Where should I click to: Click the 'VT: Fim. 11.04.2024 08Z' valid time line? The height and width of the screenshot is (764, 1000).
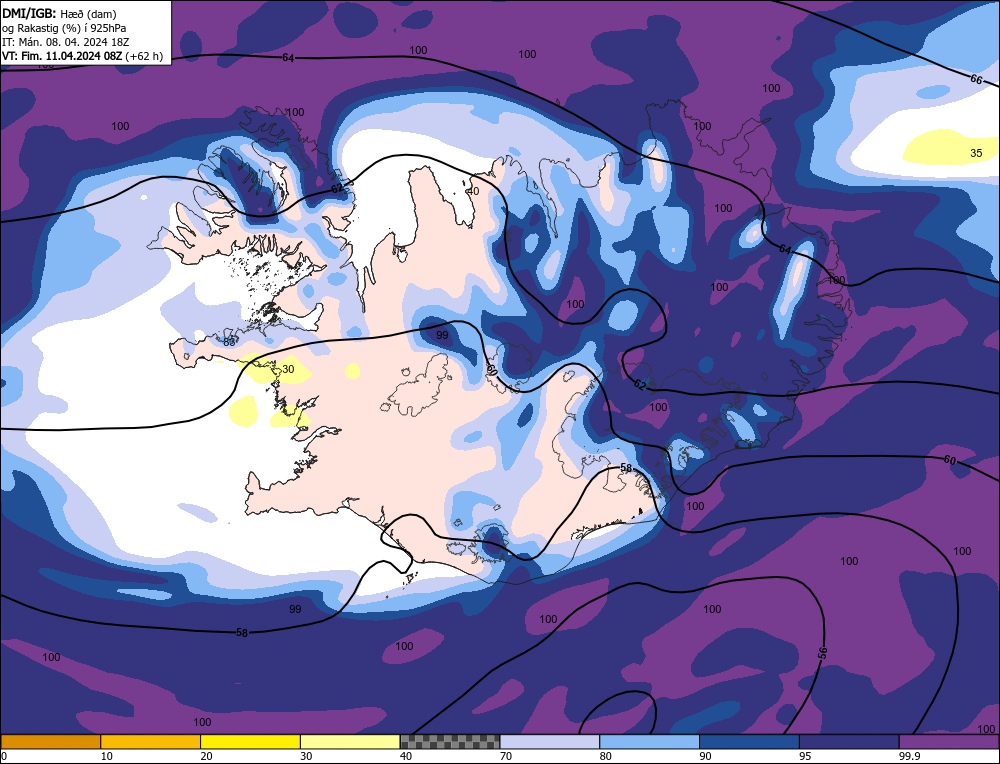point(62,56)
